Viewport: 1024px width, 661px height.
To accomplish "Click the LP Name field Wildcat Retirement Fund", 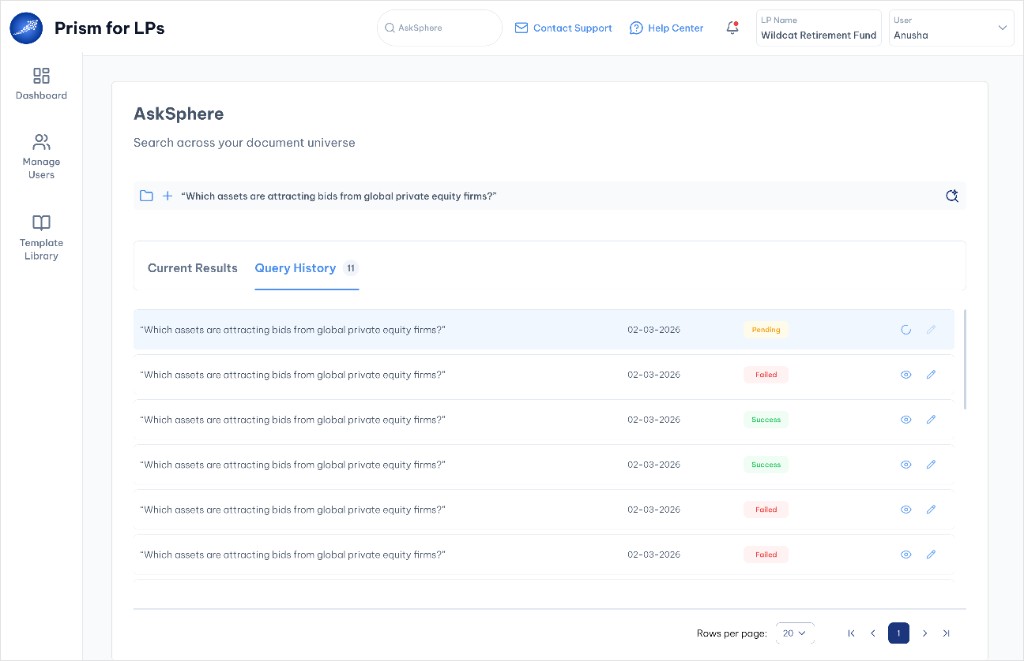I will point(818,28).
